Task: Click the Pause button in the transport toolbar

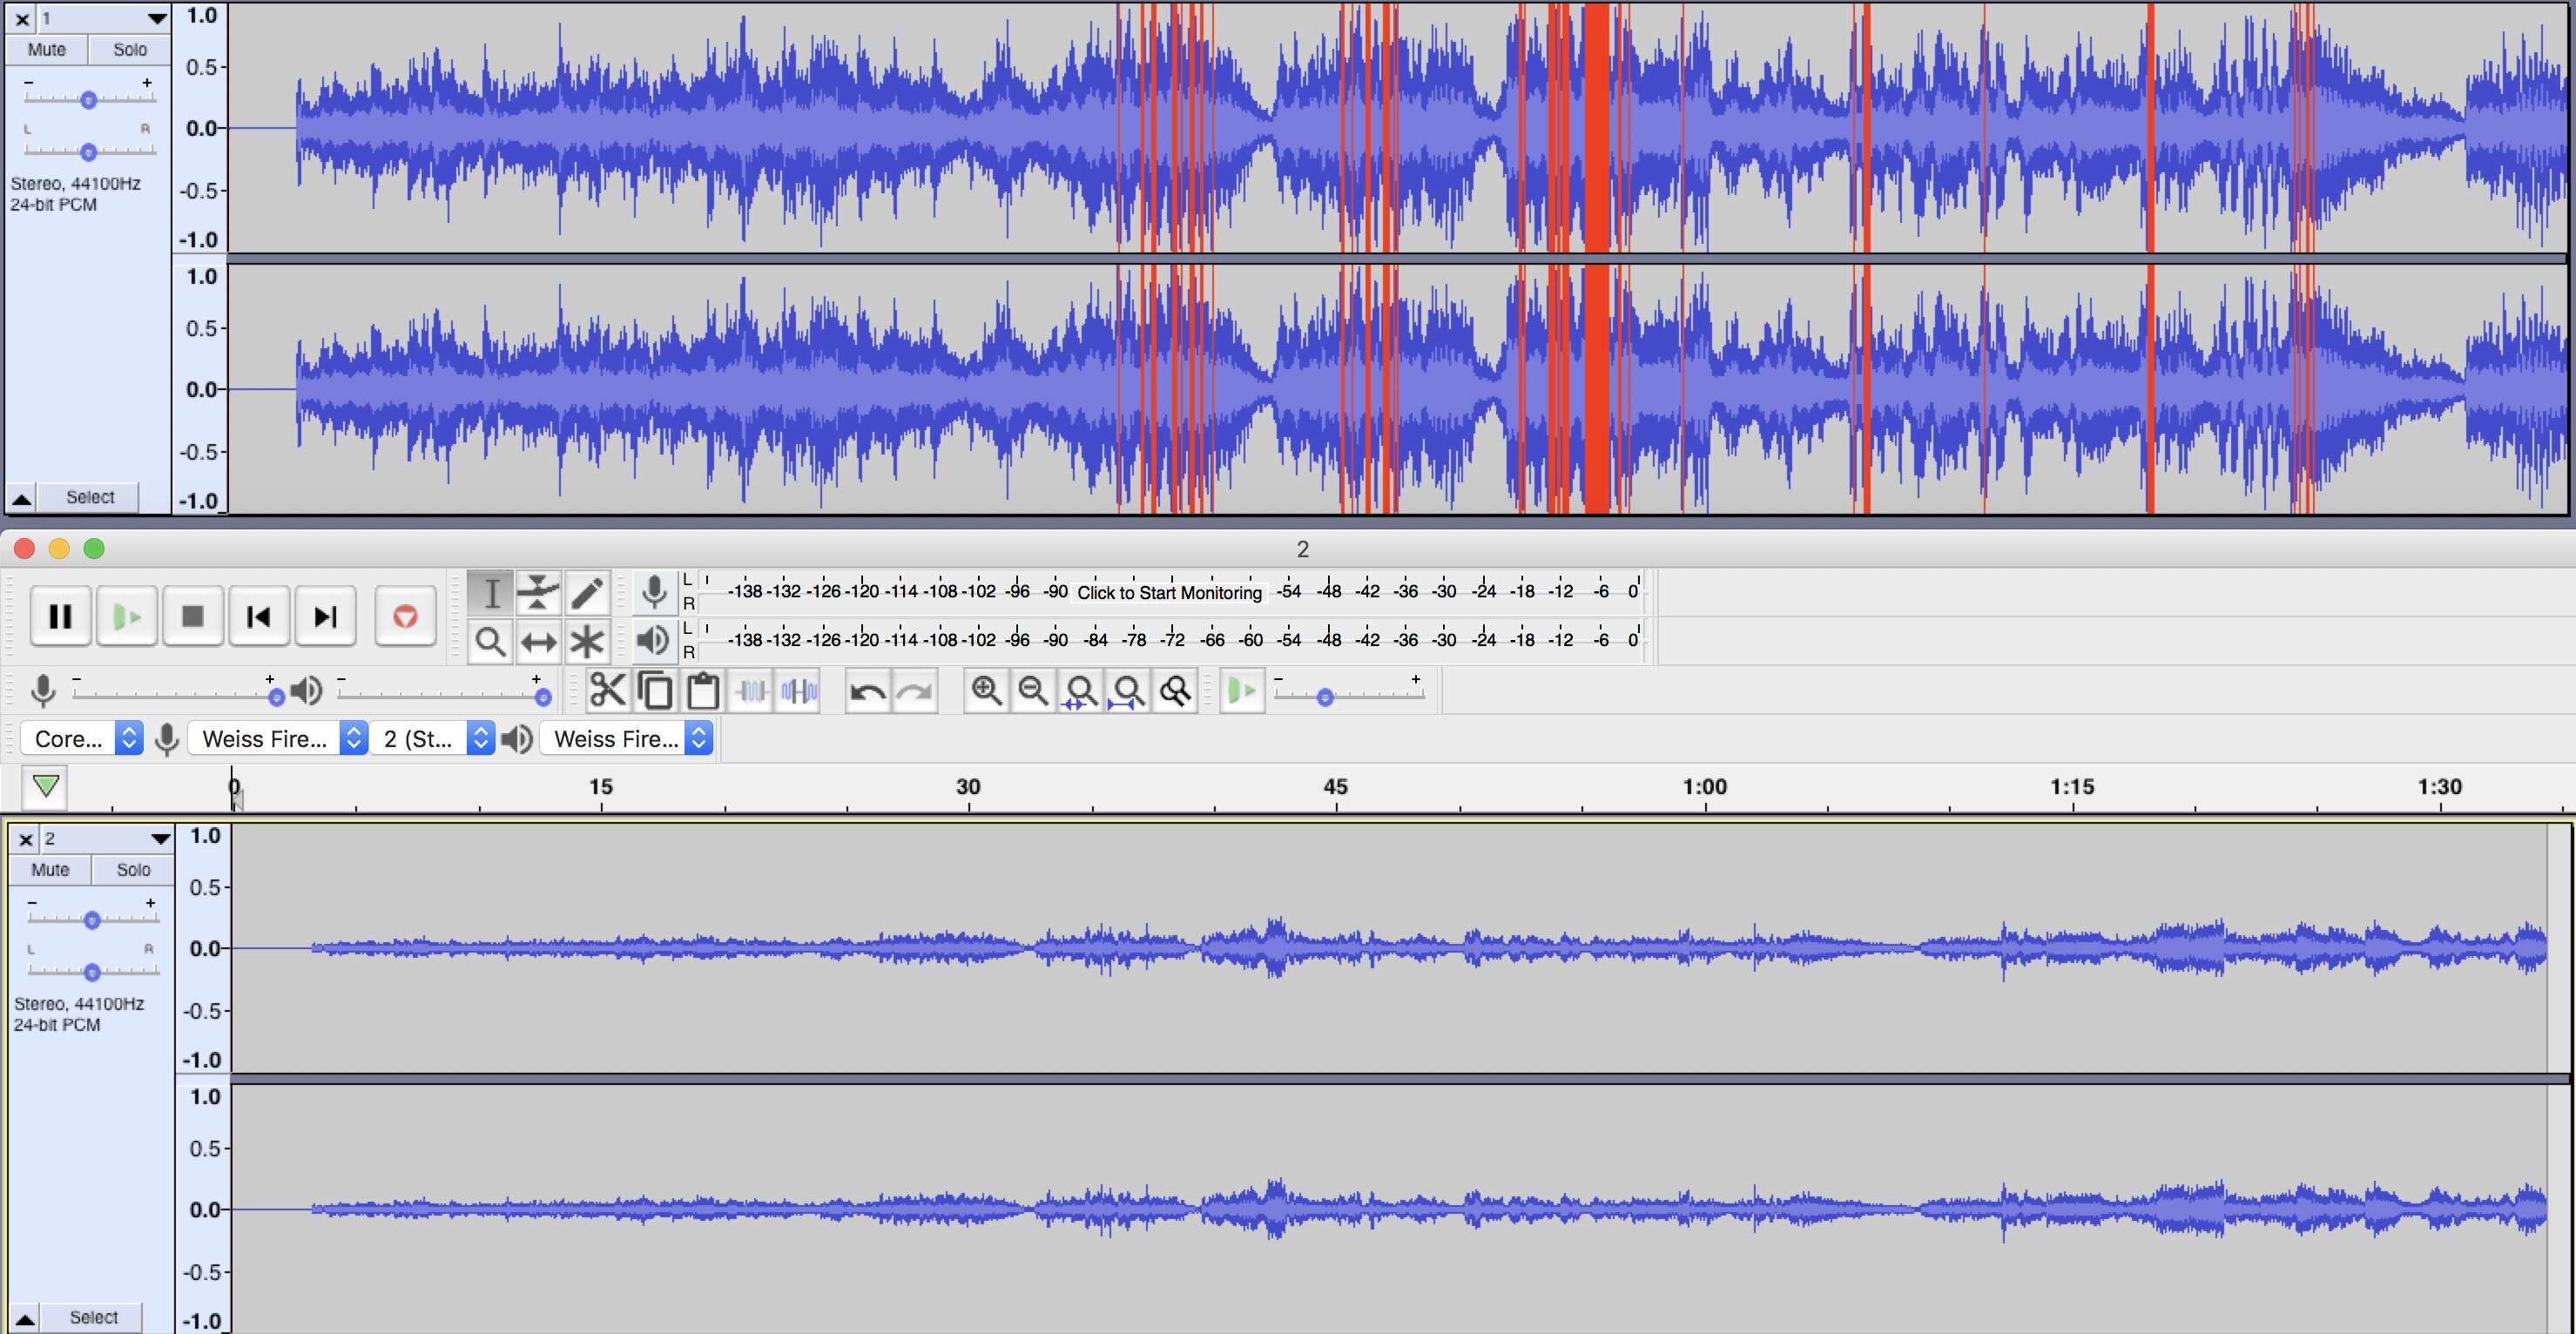Action: [61, 616]
